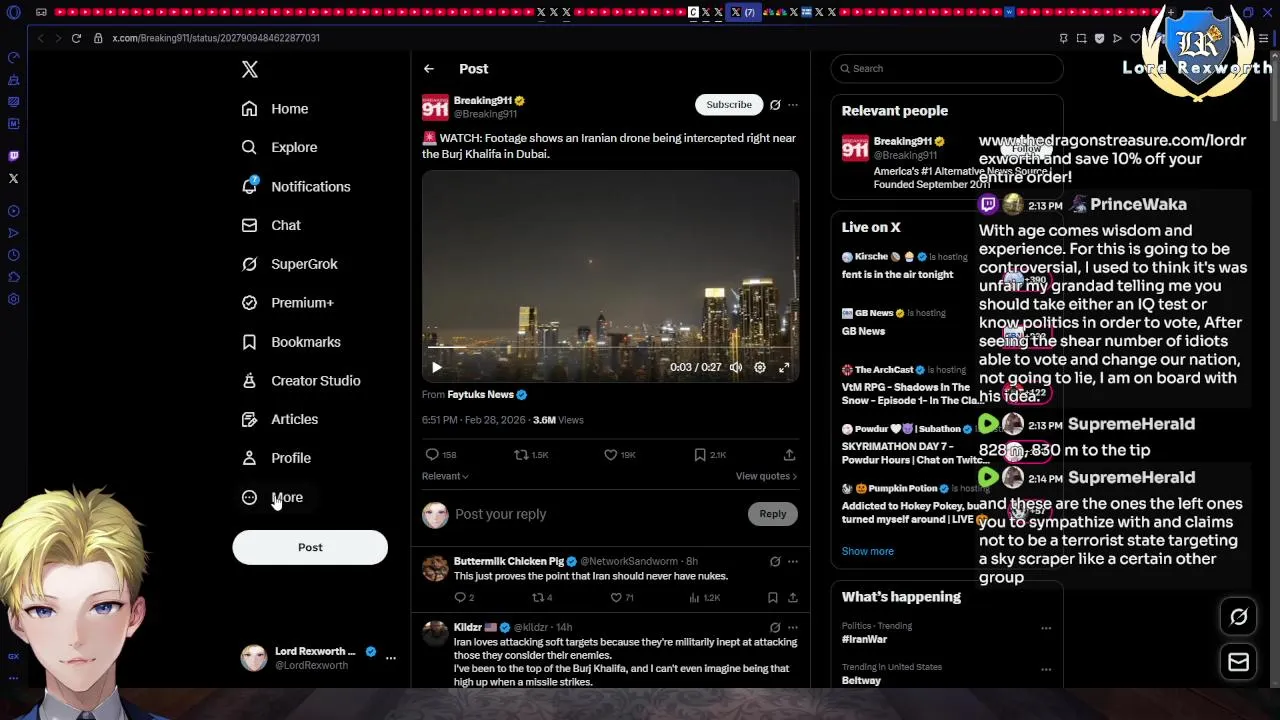This screenshot has height=720, width=1280.
Task: Open Bookmarks from the sidebar
Action: click(x=291, y=342)
